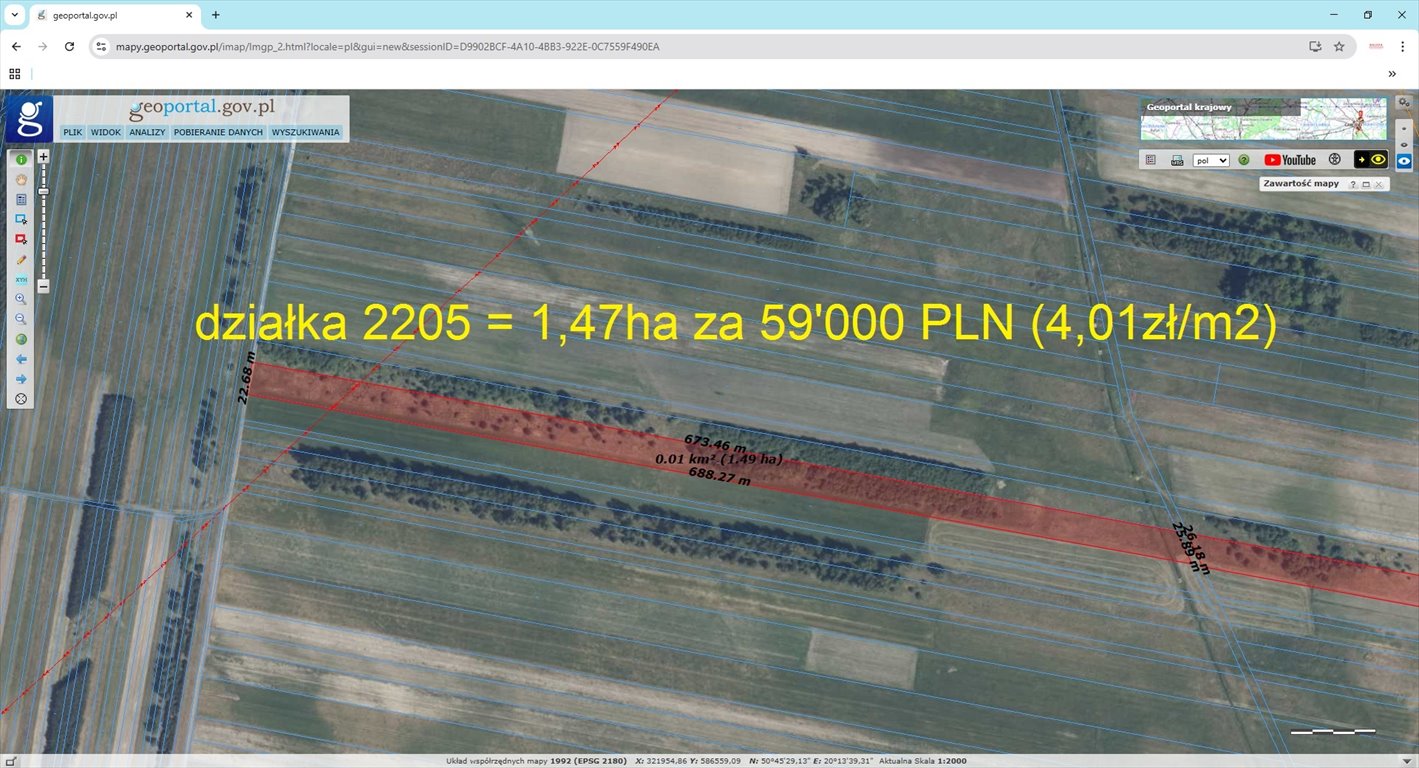This screenshot has width=1419, height=768.
Task: Activate the hand pan tool
Action: click(x=20, y=180)
